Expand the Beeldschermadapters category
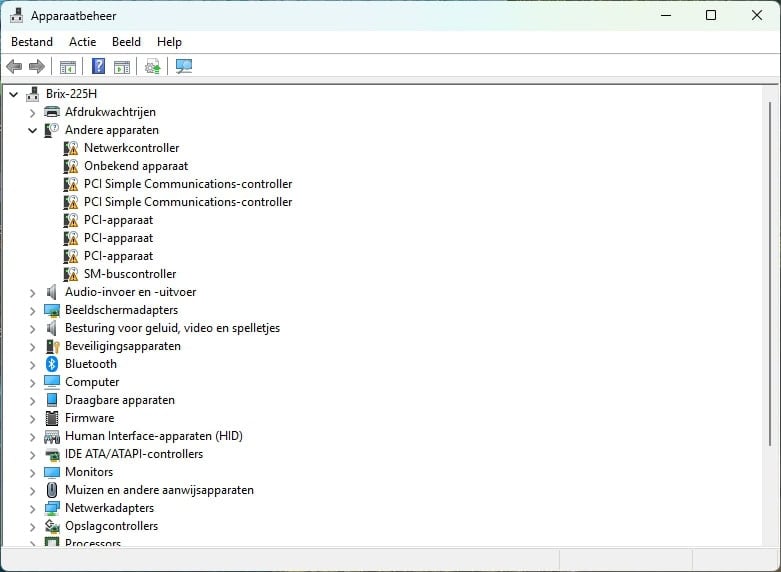The width and height of the screenshot is (781, 572). pos(33,310)
